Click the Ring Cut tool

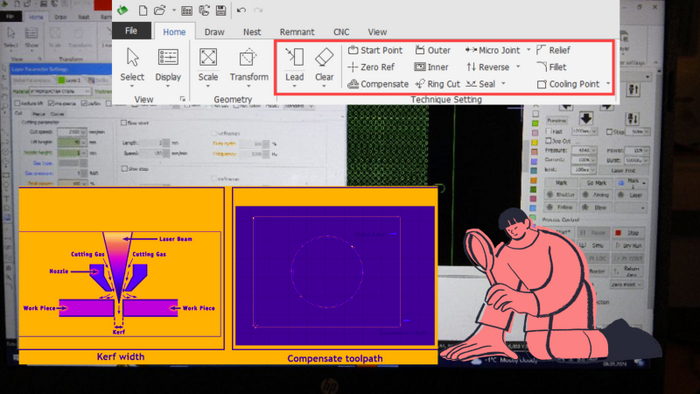[x=438, y=84]
